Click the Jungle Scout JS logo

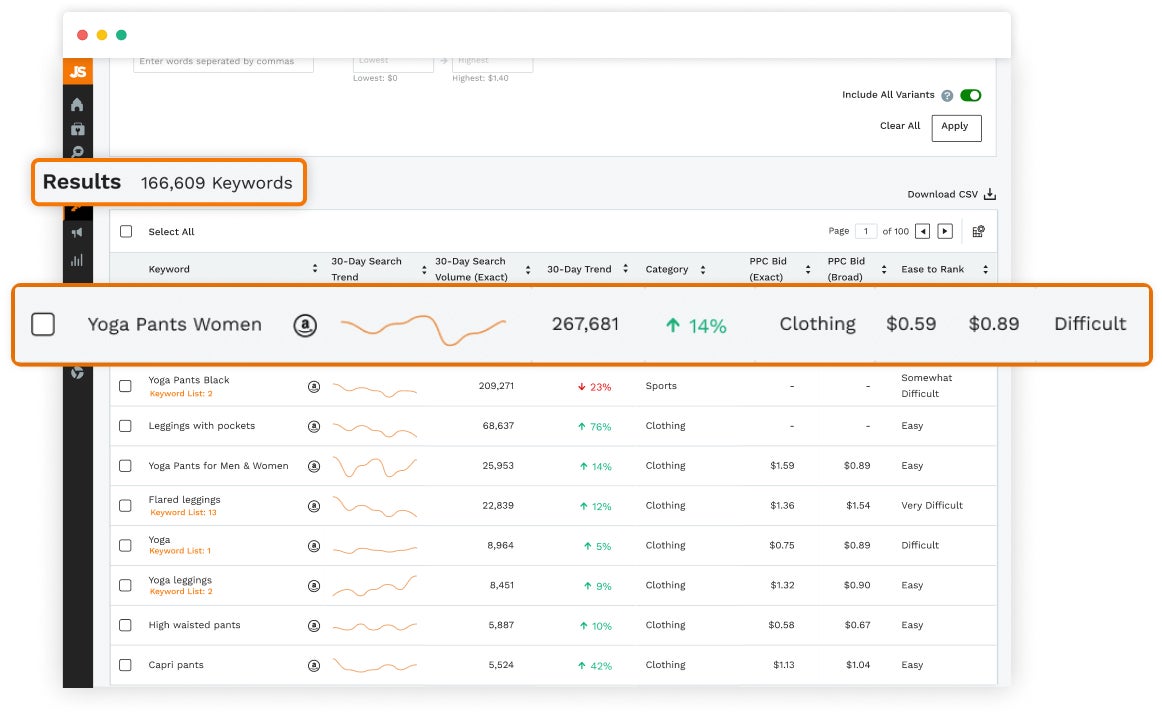(x=78, y=72)
